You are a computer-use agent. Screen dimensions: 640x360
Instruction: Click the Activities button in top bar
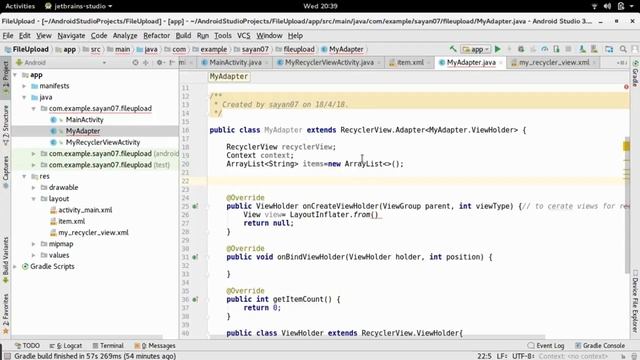pyautogui.click(x=20, y=6)
